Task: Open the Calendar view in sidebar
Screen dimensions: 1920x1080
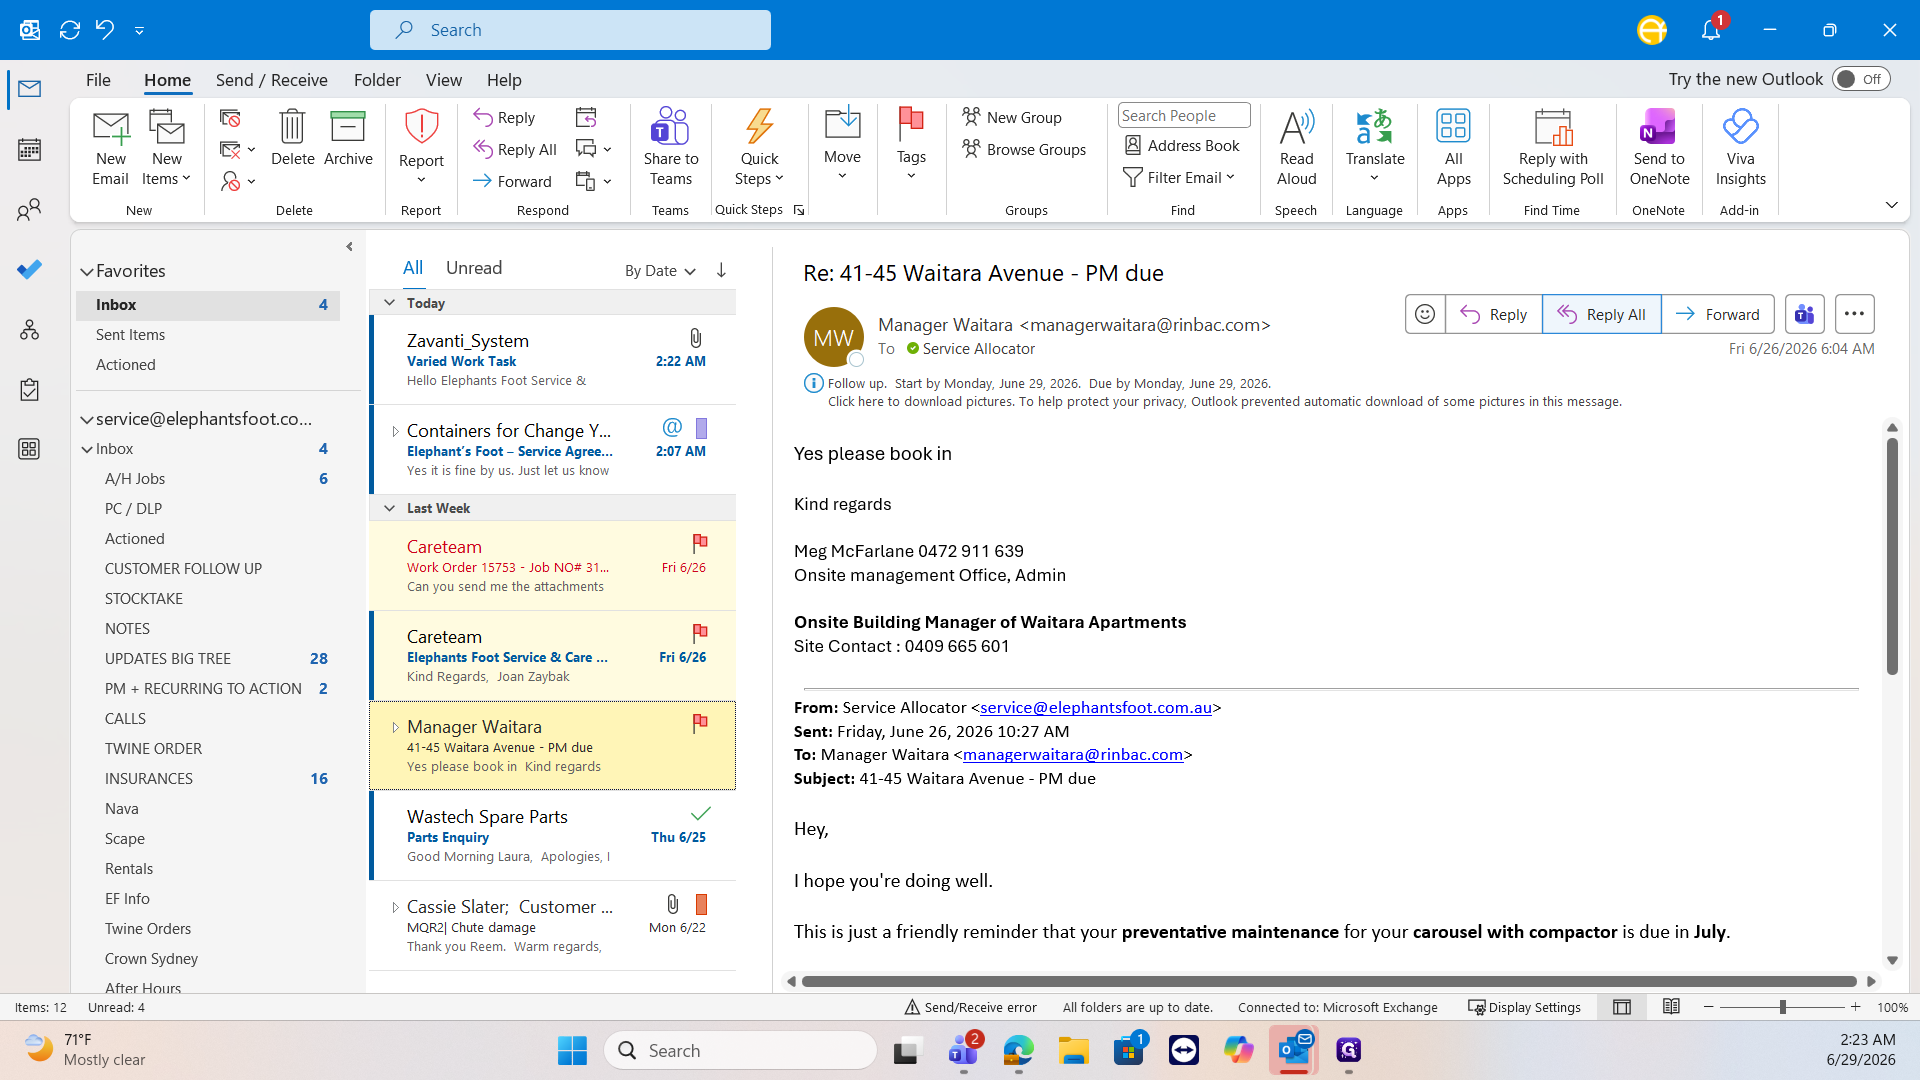Action: click(30, 150)
